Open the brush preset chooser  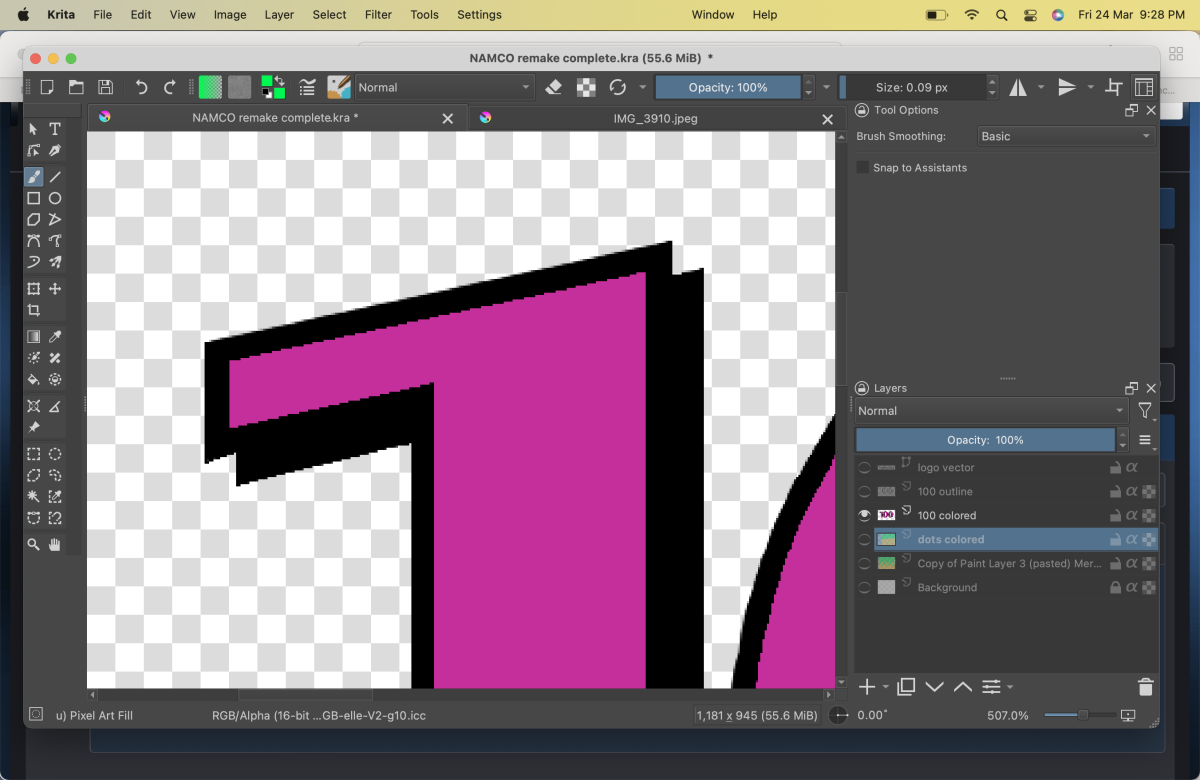pyautogui.click(x=338, y=87)
